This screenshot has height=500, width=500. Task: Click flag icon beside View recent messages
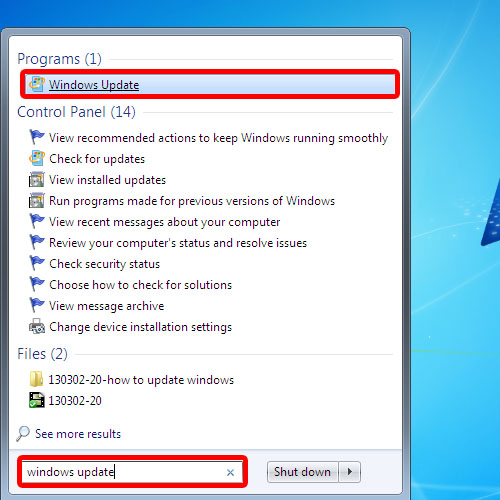(37, 221)
